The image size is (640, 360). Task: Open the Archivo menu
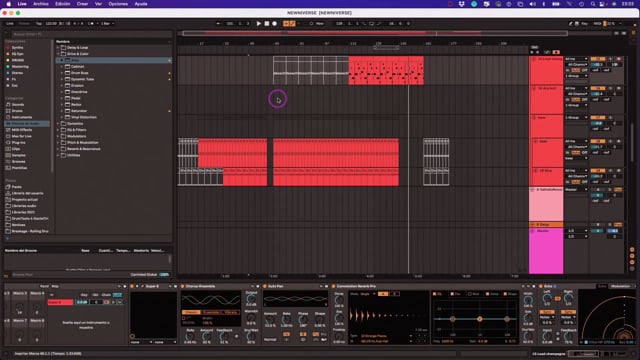(x=40, y=4)
